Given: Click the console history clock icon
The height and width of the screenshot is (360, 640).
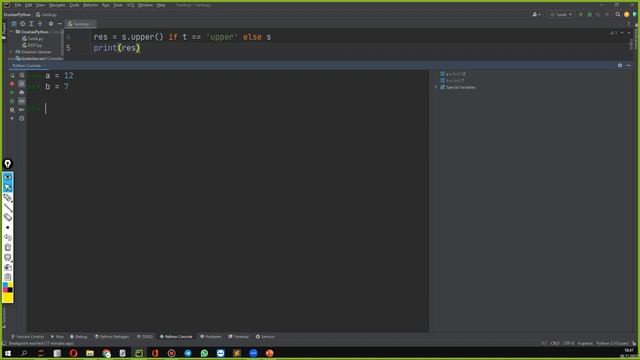Looking at the screenshot, I should coord(22,118).
